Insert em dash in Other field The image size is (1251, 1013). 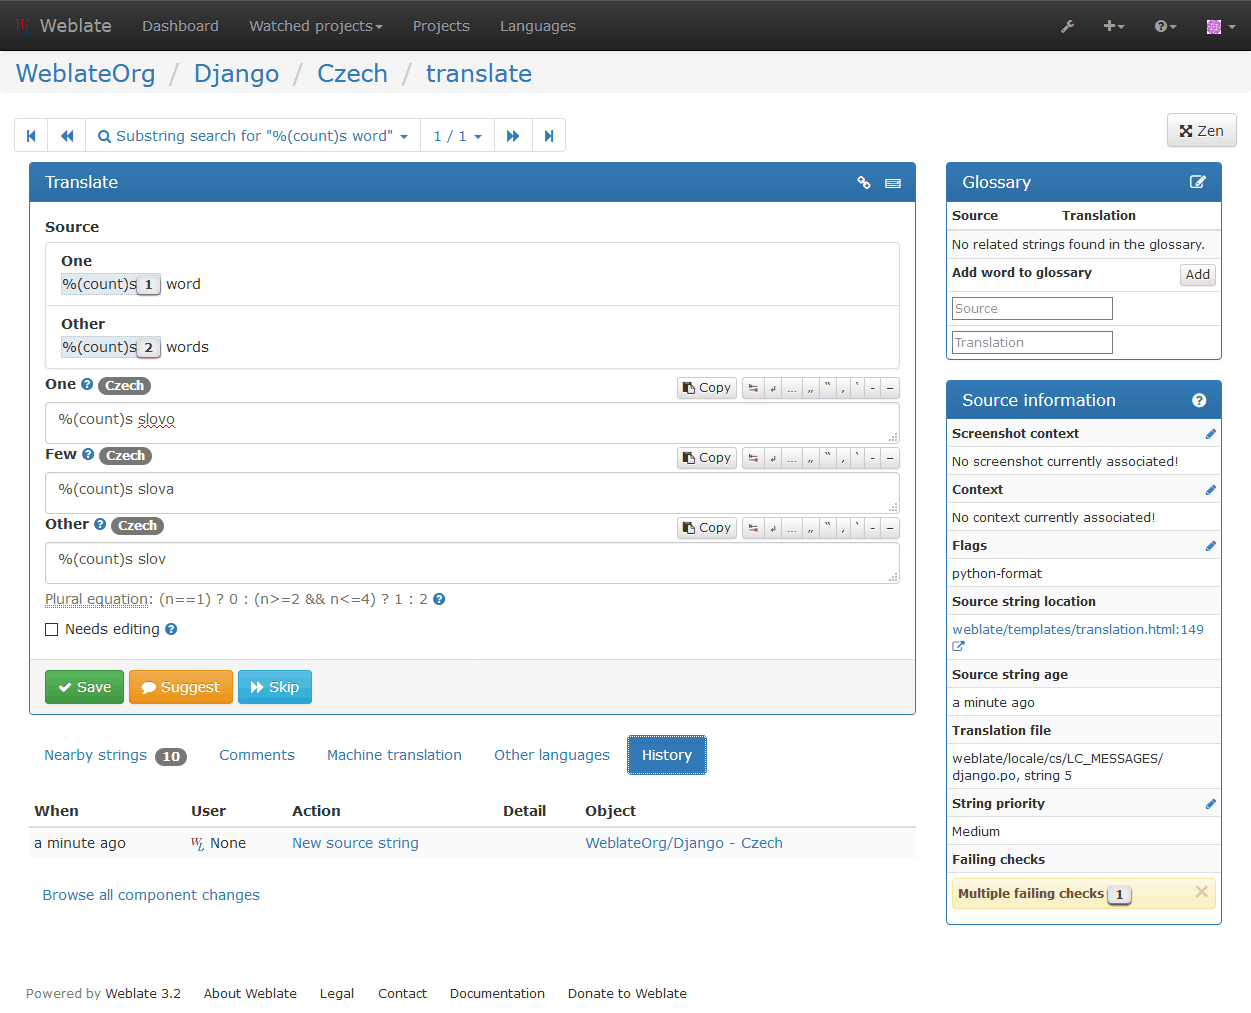890,528
